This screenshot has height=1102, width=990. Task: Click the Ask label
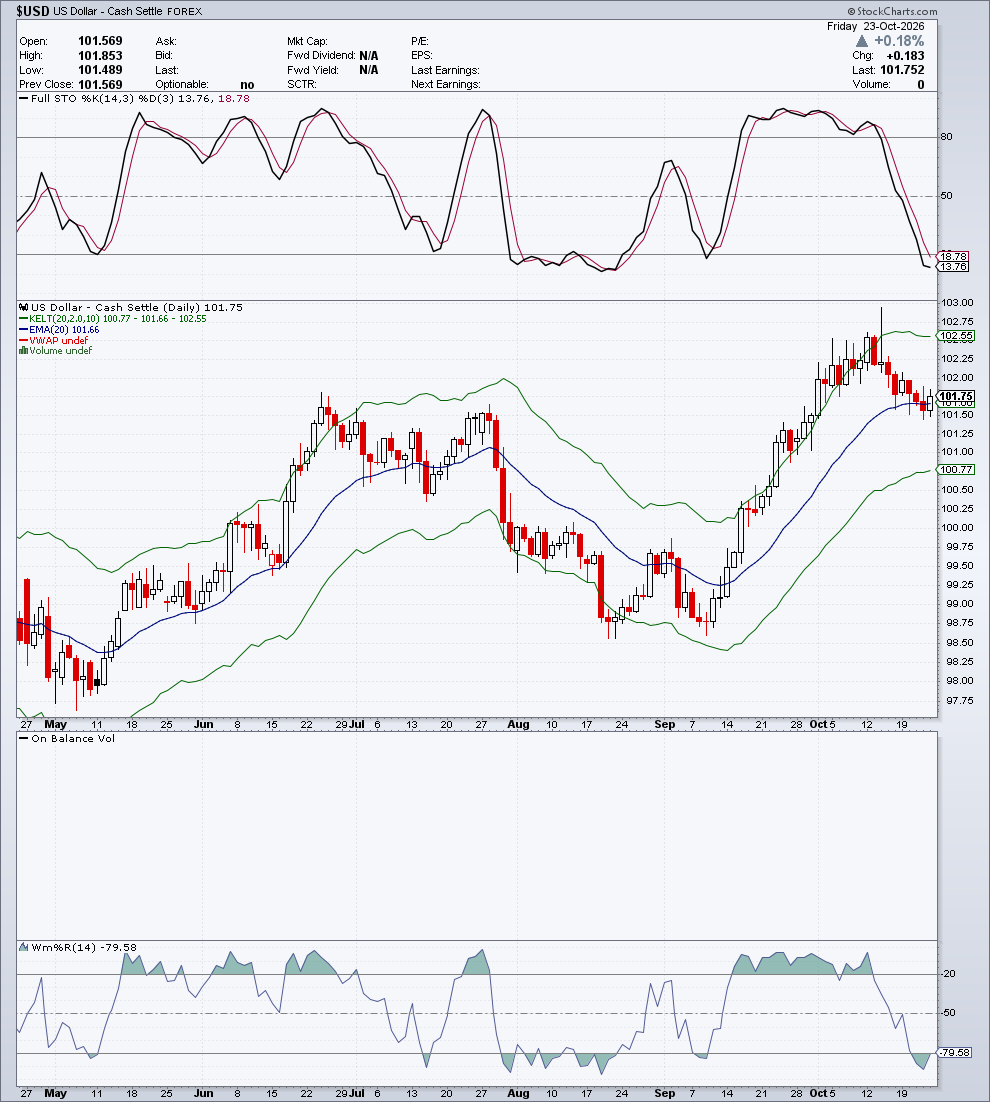pos(166,41)
